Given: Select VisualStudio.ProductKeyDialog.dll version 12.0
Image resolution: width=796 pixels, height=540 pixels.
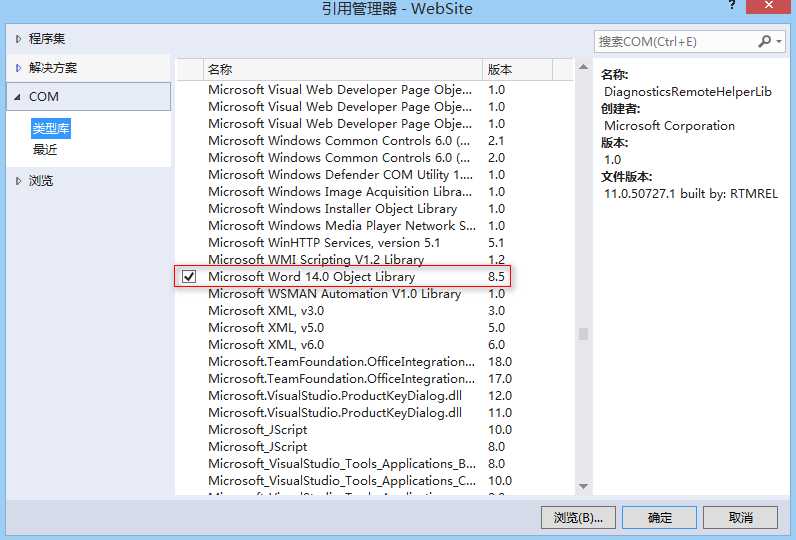Looking at the screenshot, I should (375, 396).
